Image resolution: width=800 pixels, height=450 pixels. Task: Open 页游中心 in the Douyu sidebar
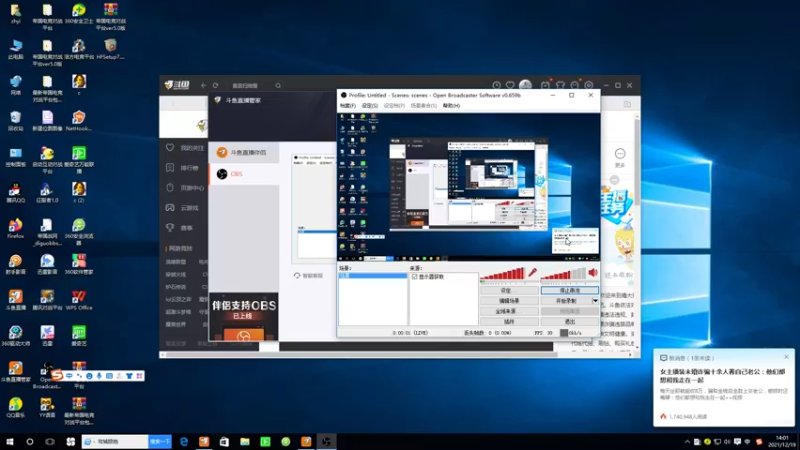point(186,188)
